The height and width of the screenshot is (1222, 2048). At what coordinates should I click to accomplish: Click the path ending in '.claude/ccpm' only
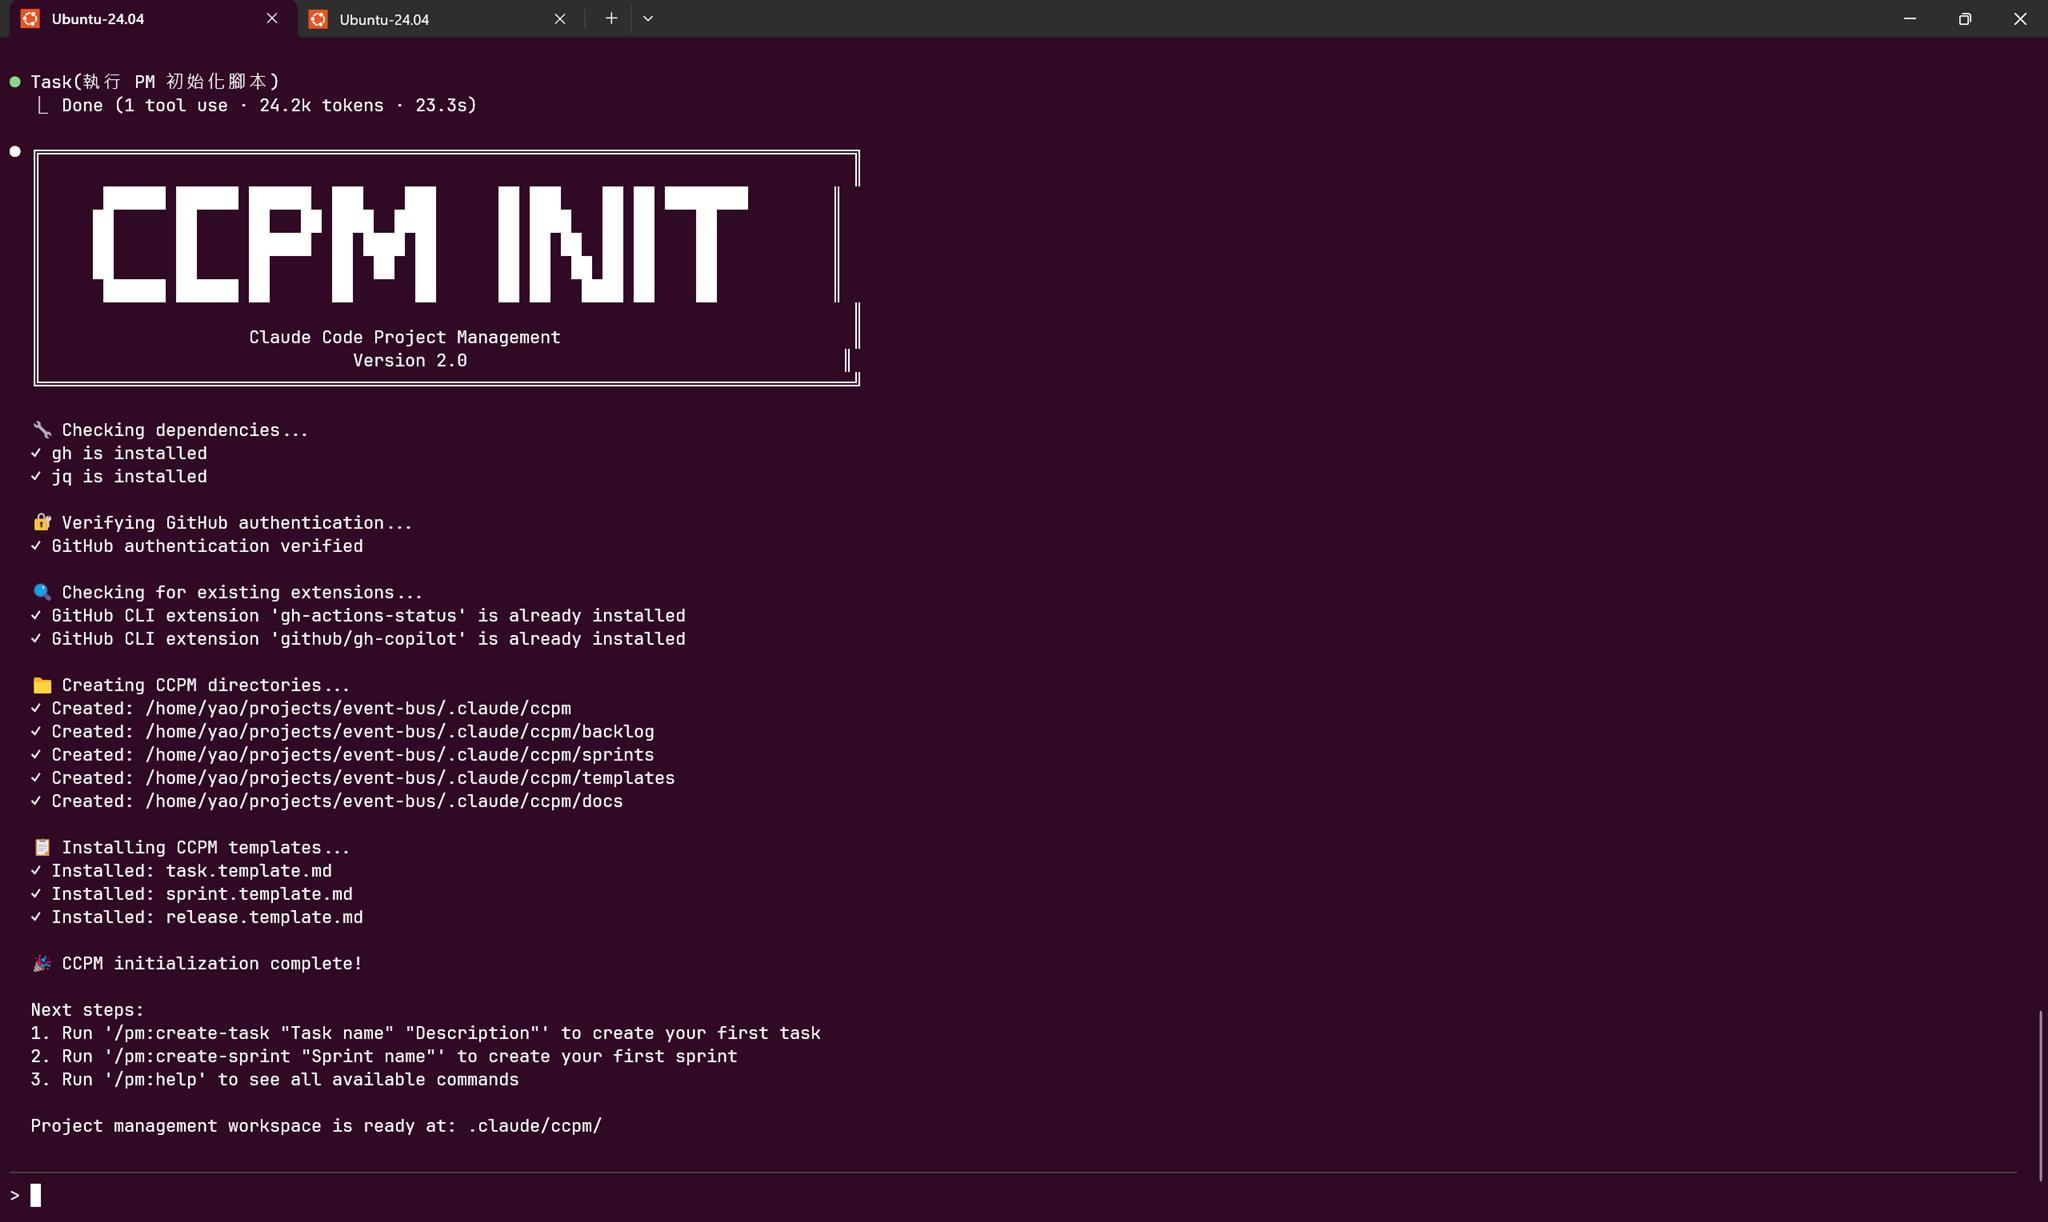[358, 708]
